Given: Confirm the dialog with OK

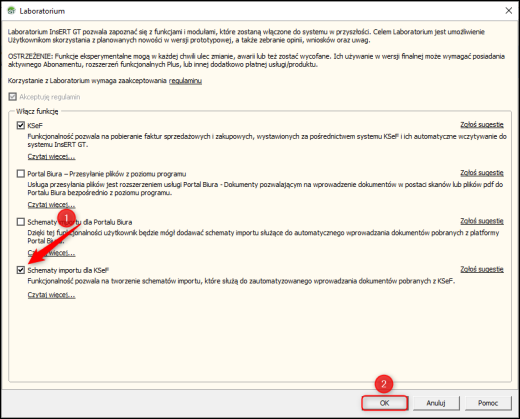Looking at the screenshot, I should tap(384, 403).
